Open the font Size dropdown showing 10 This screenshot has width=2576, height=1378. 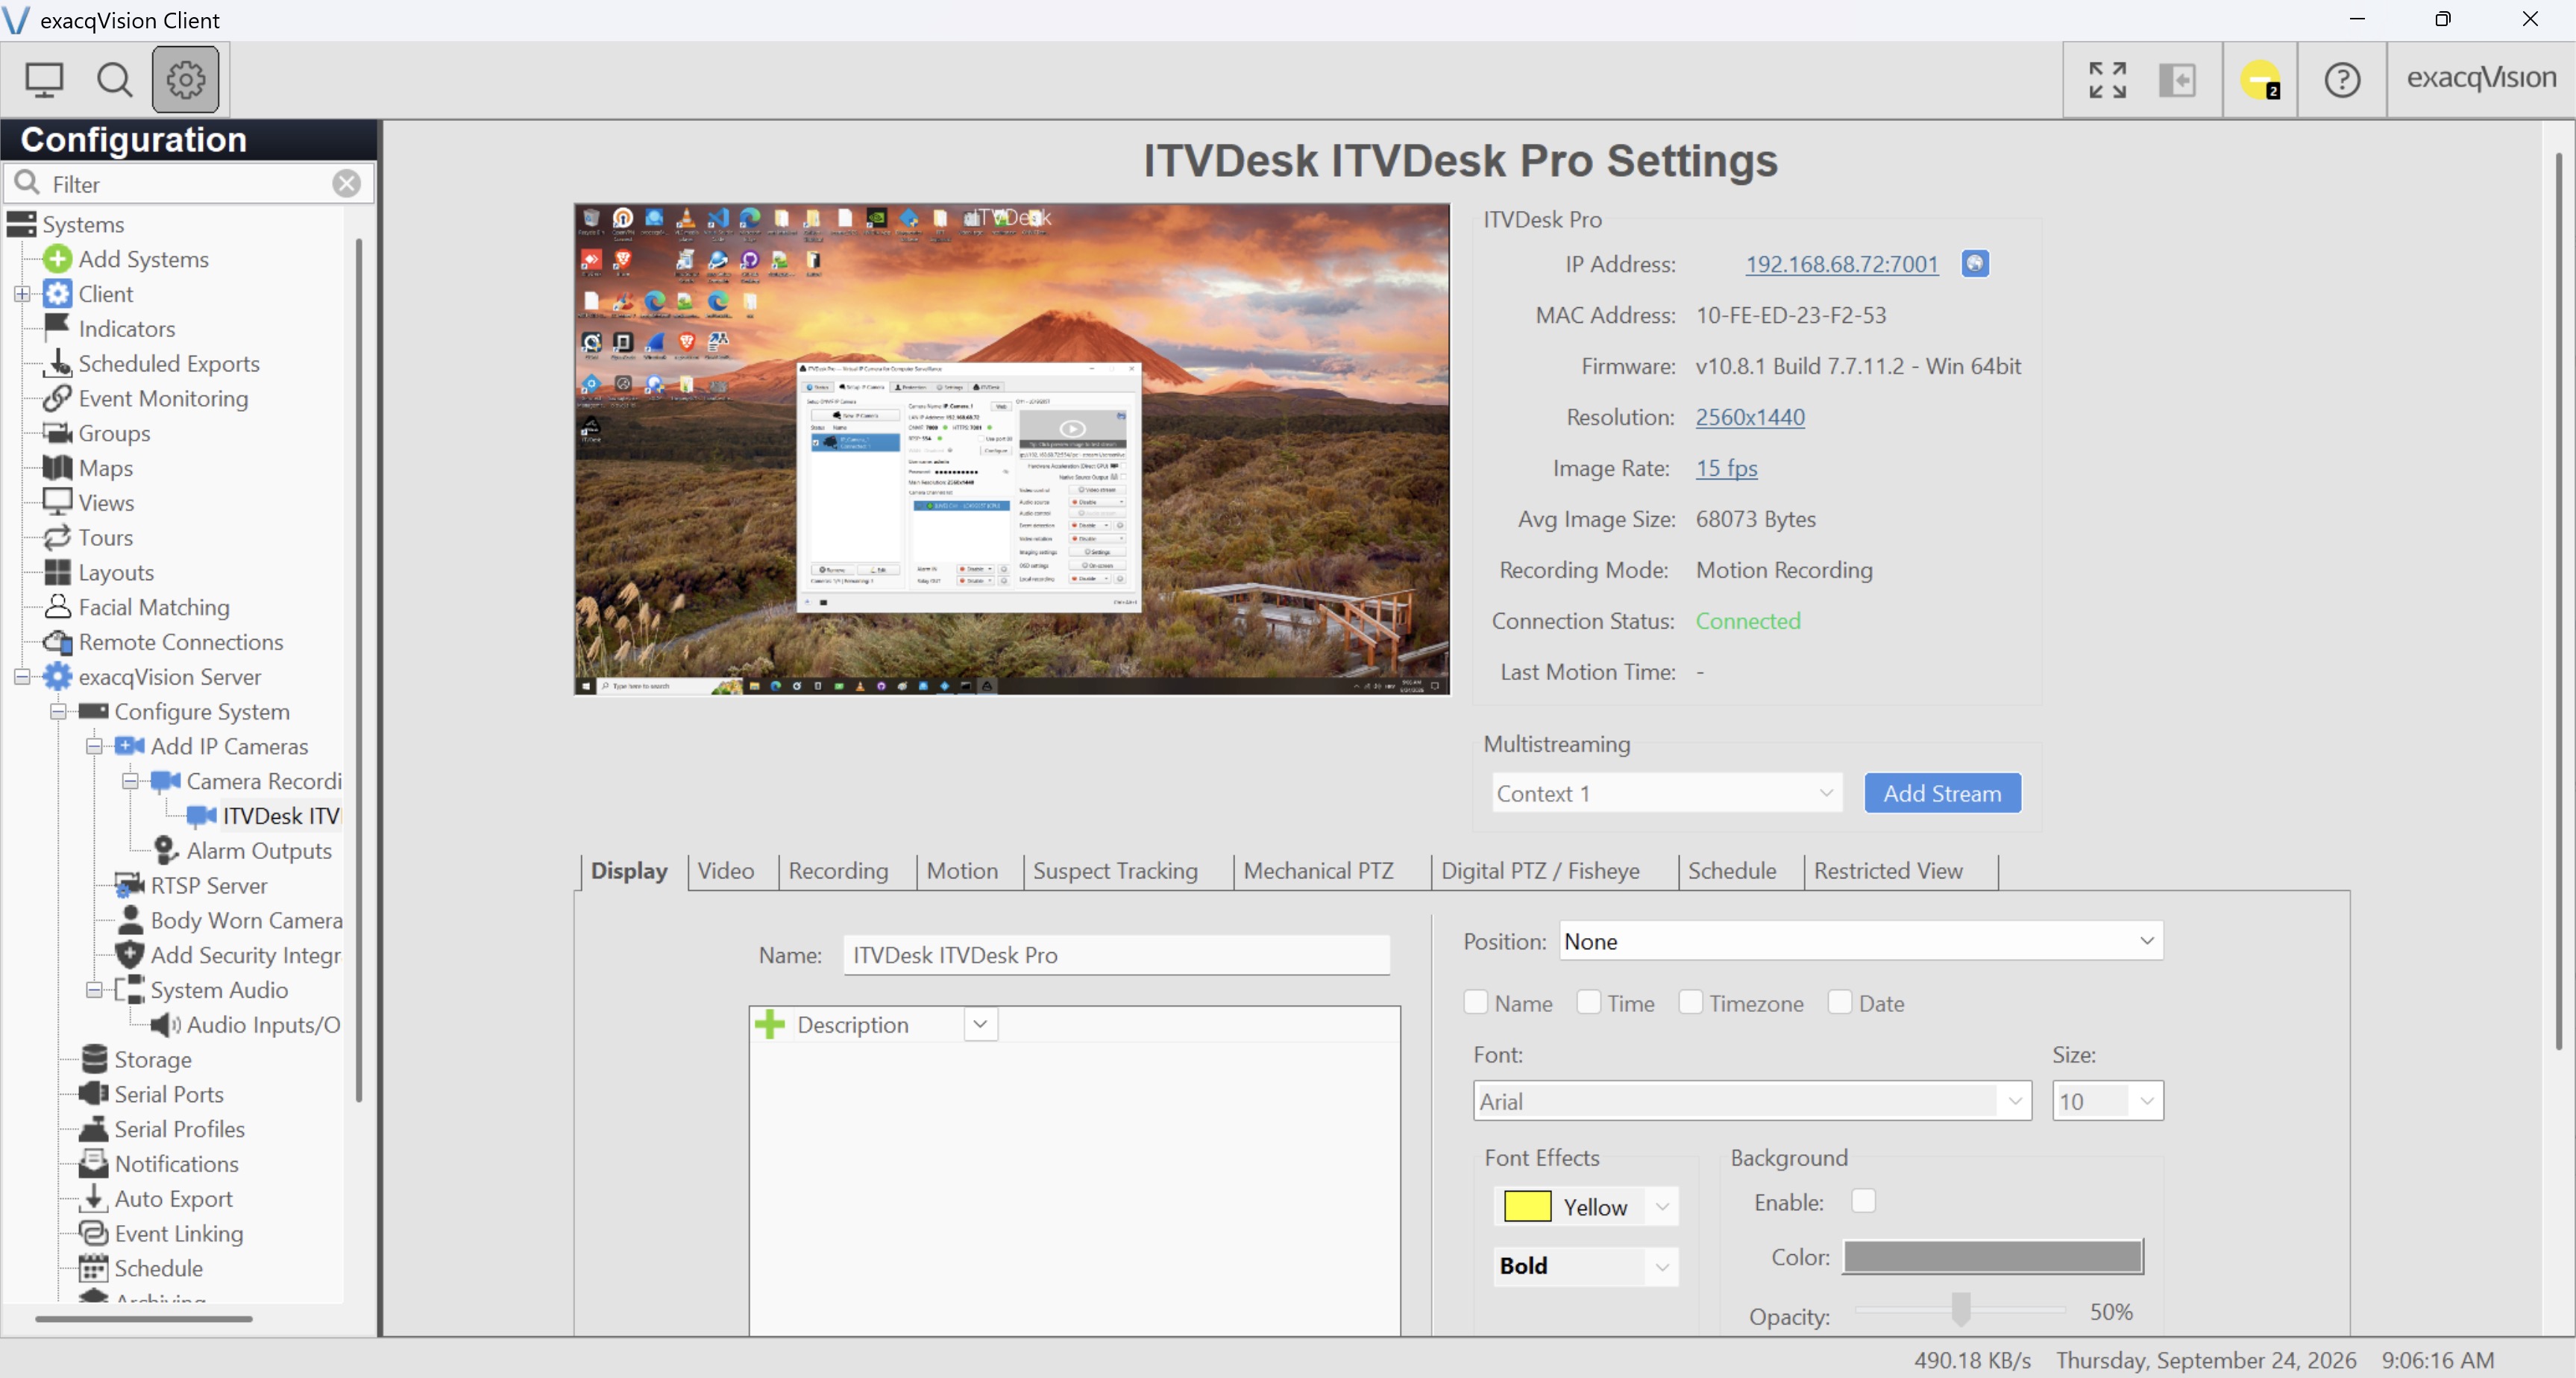pos(2107,1101)
